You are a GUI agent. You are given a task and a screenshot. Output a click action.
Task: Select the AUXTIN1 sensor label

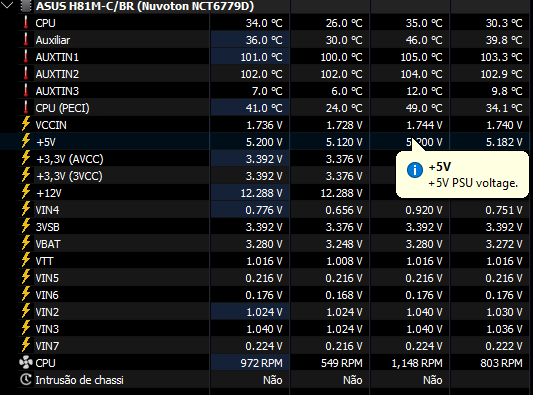57,57
